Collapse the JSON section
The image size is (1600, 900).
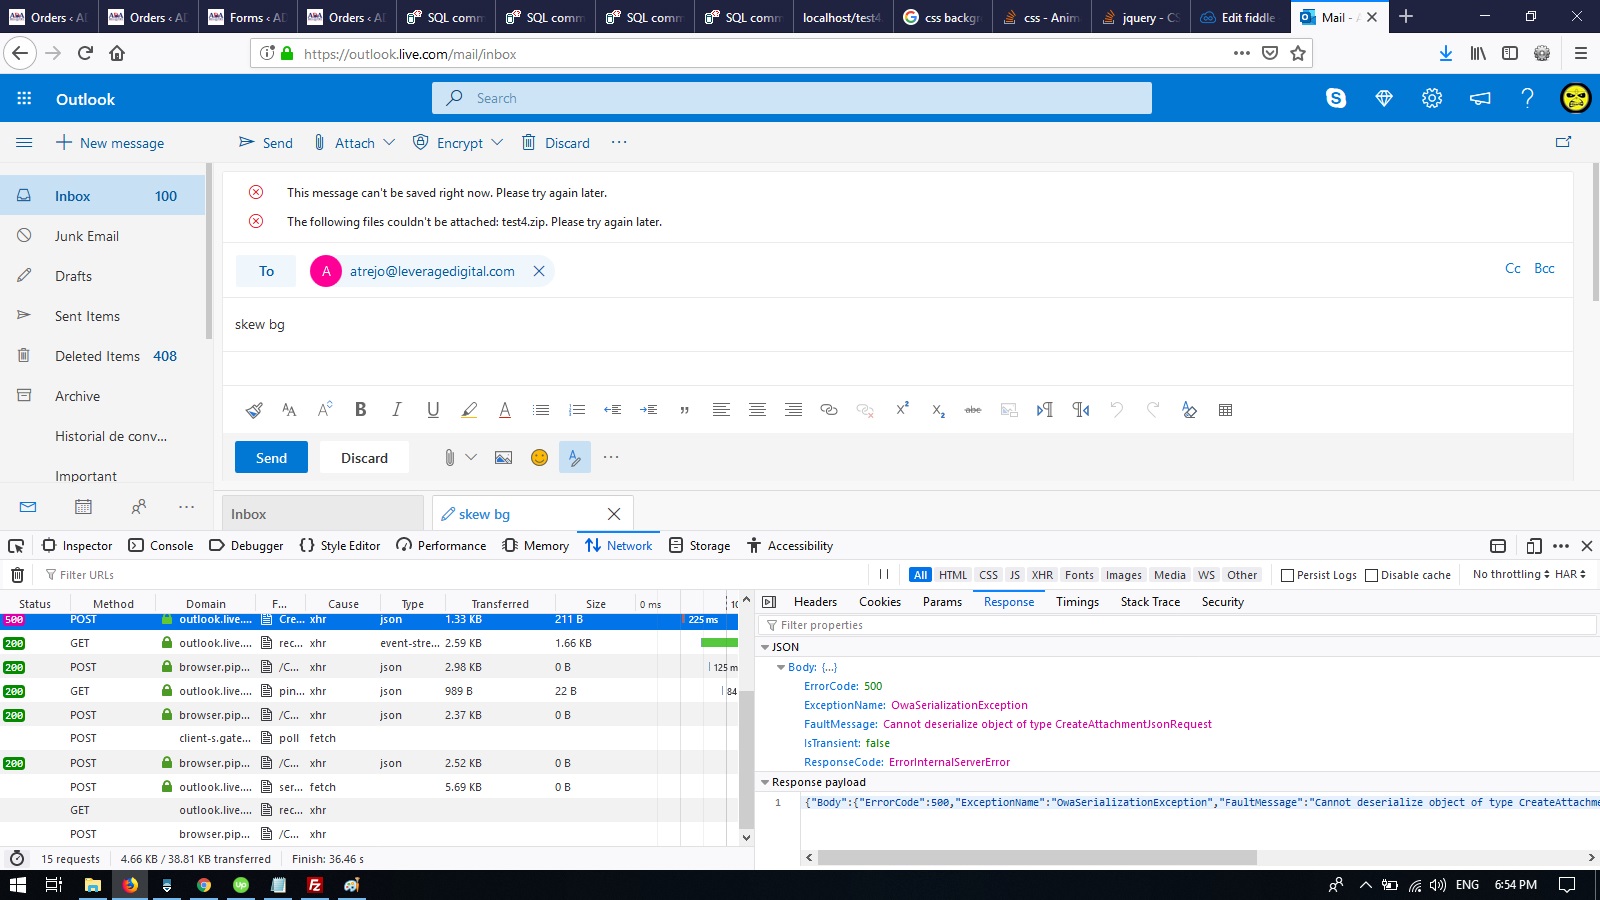(x=765, y=647)
